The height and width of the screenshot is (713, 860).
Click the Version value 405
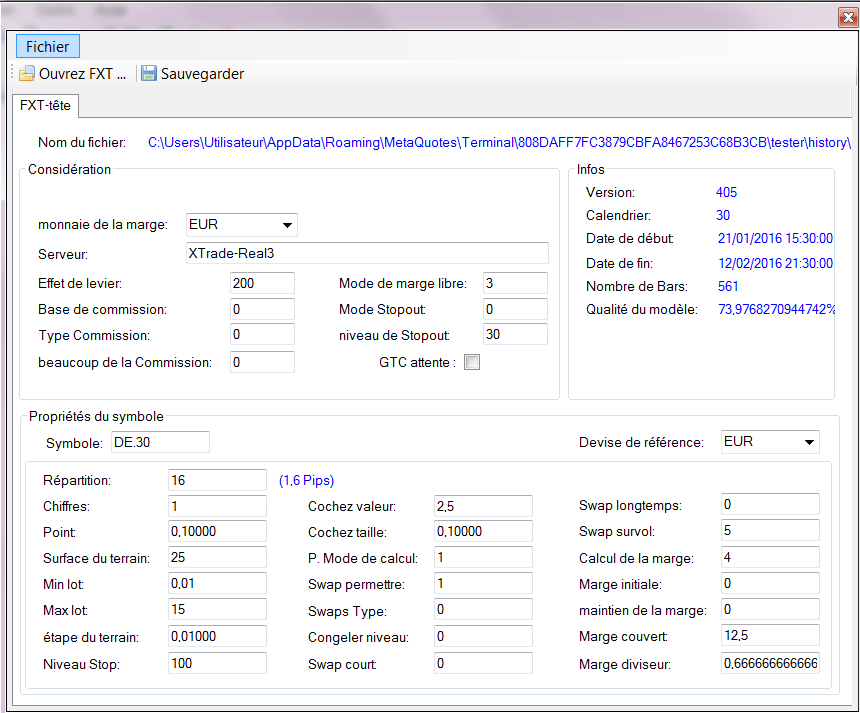(x=726, y=193)
